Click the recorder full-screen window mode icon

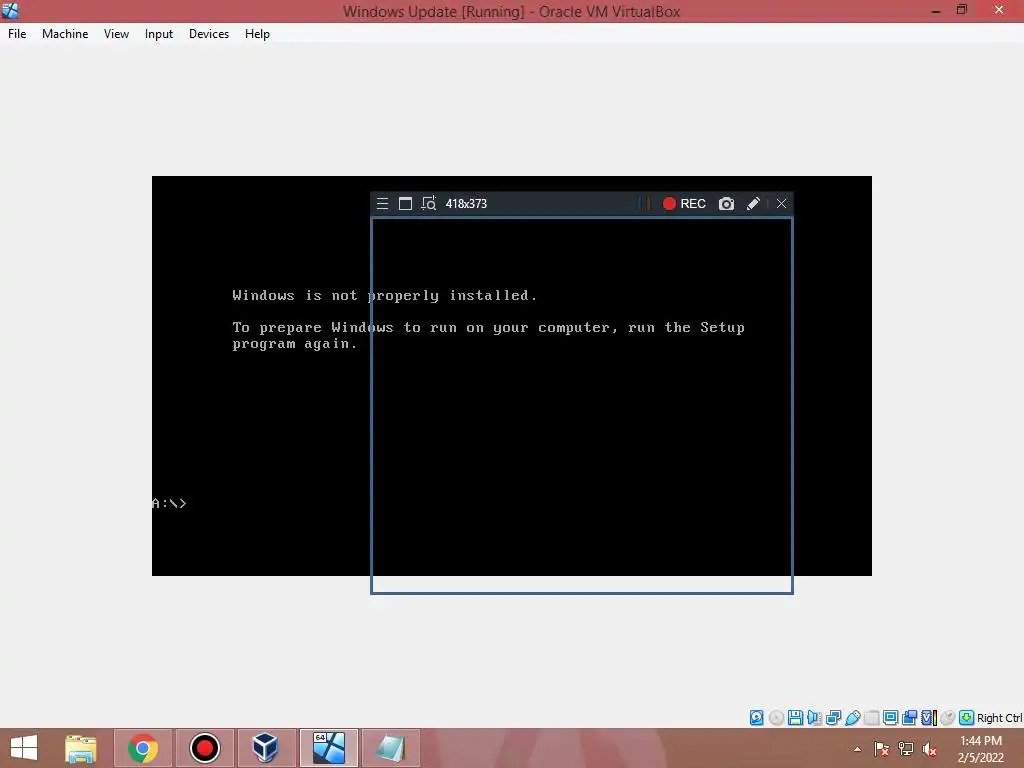(406, 204)
